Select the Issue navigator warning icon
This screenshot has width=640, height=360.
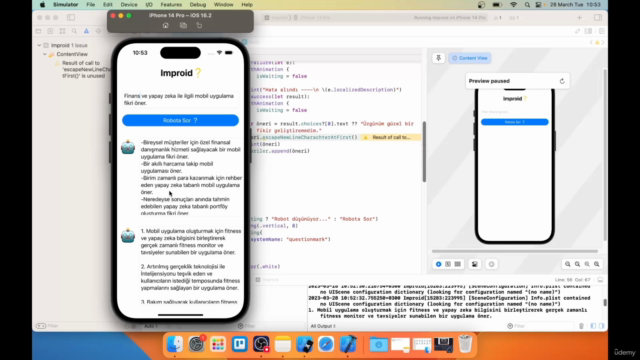86,31
